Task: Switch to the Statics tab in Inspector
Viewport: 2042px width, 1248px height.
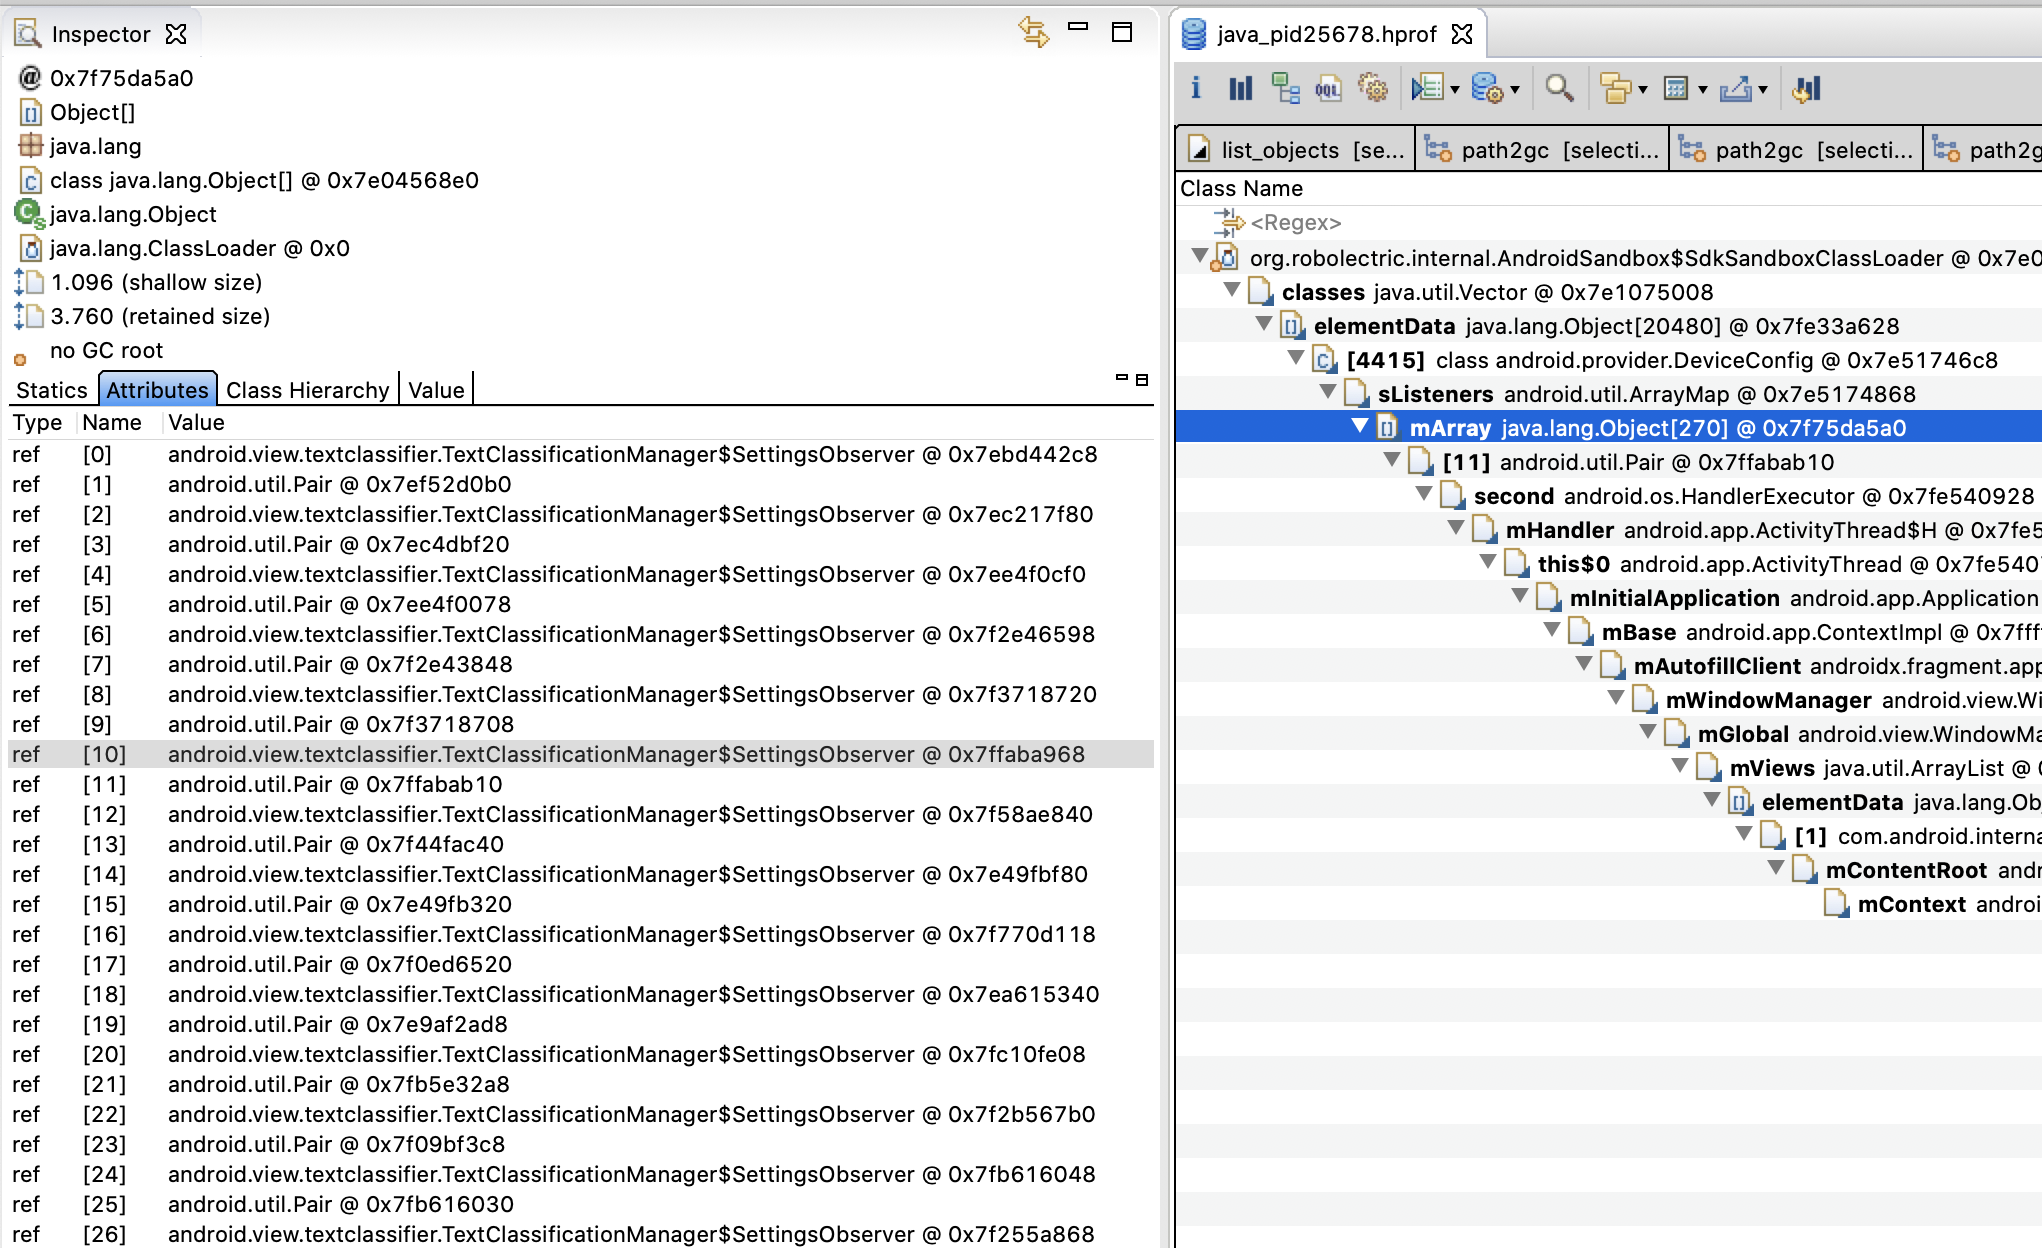Action: coord(52,390)
